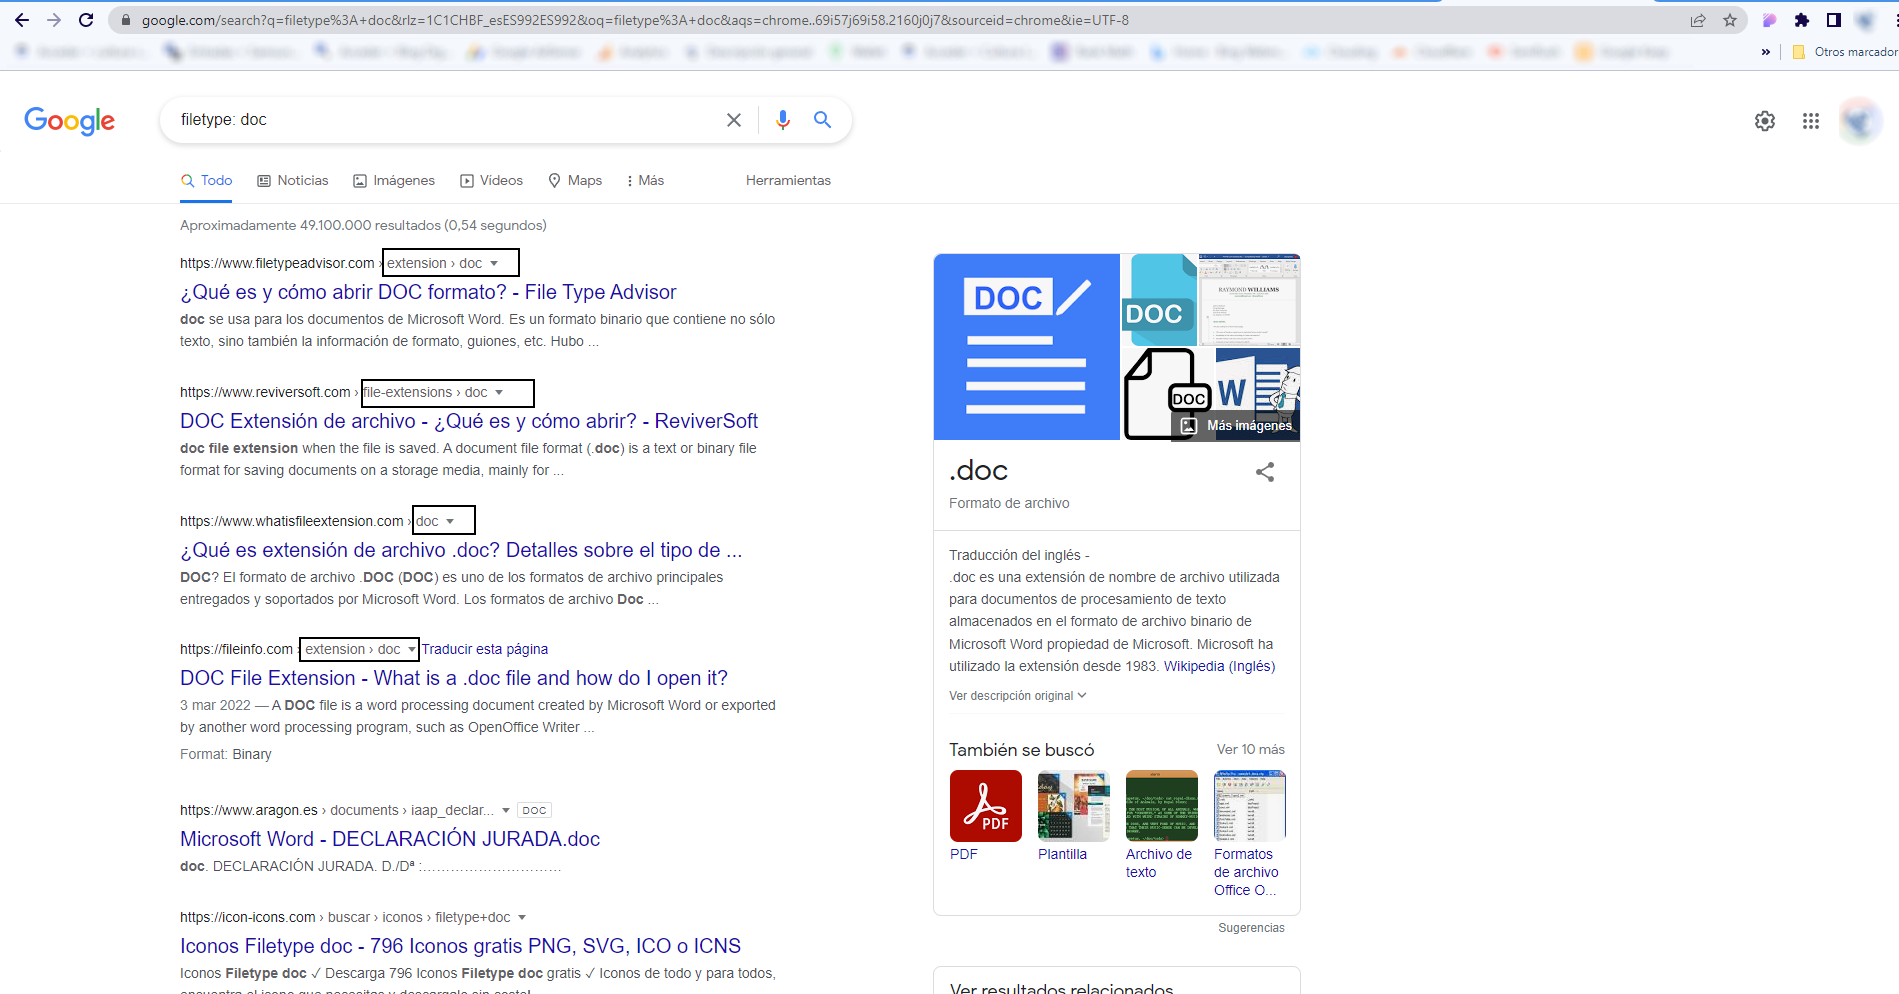This screenshot has width=1899, height=994.
Task: Bookmark this page with the star icon
Action: pos(1730,20)
